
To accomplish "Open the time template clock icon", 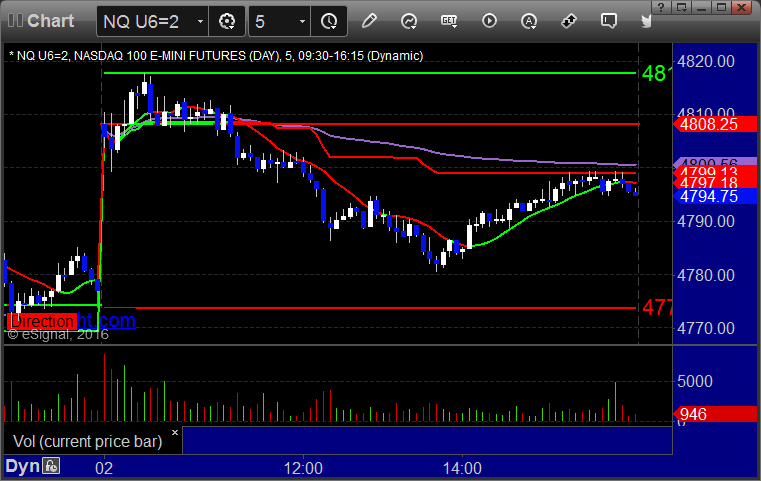I will [x=329, y=21].
